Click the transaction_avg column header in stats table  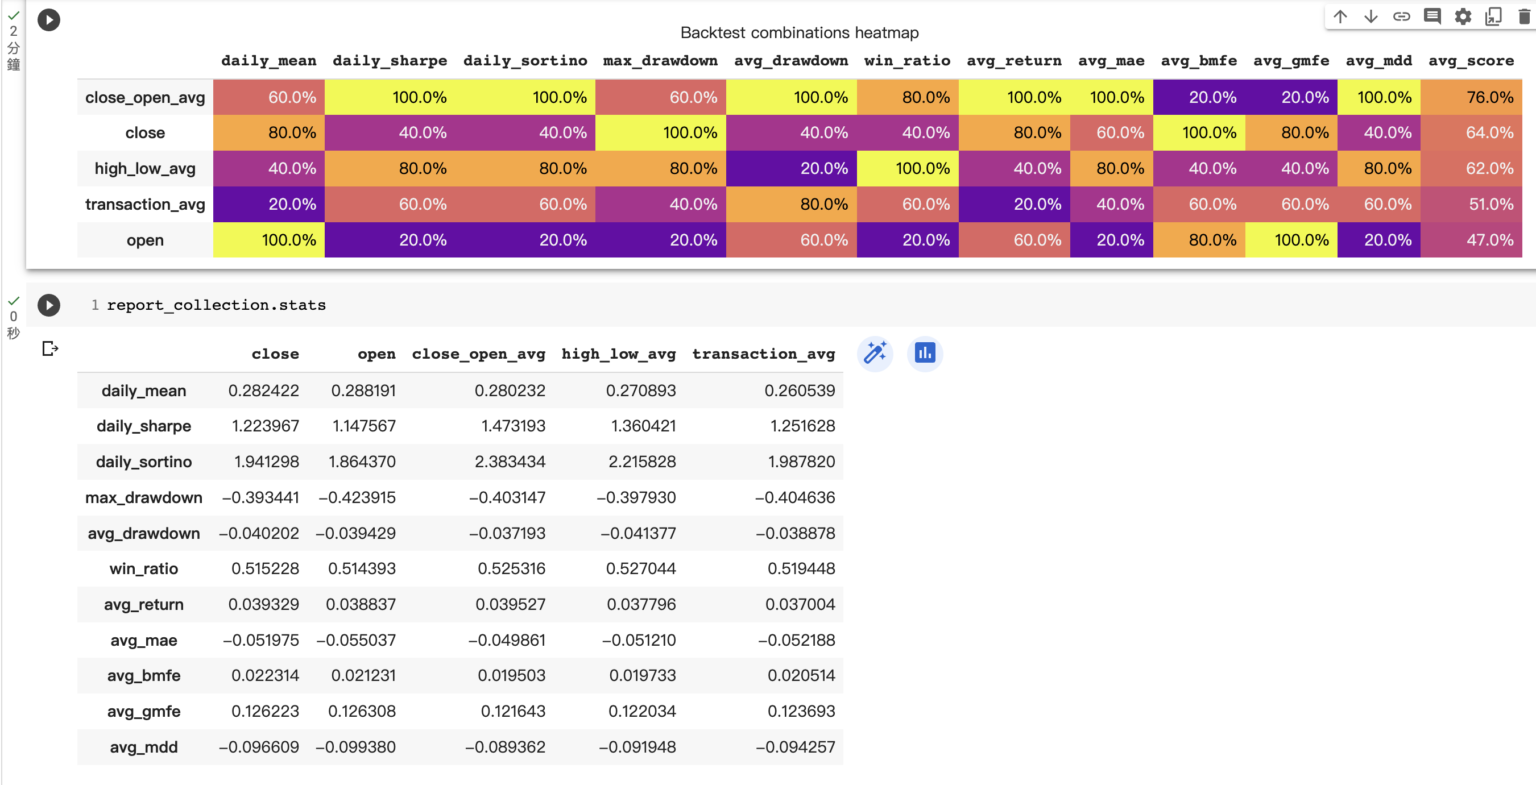(x=763, y=354)
